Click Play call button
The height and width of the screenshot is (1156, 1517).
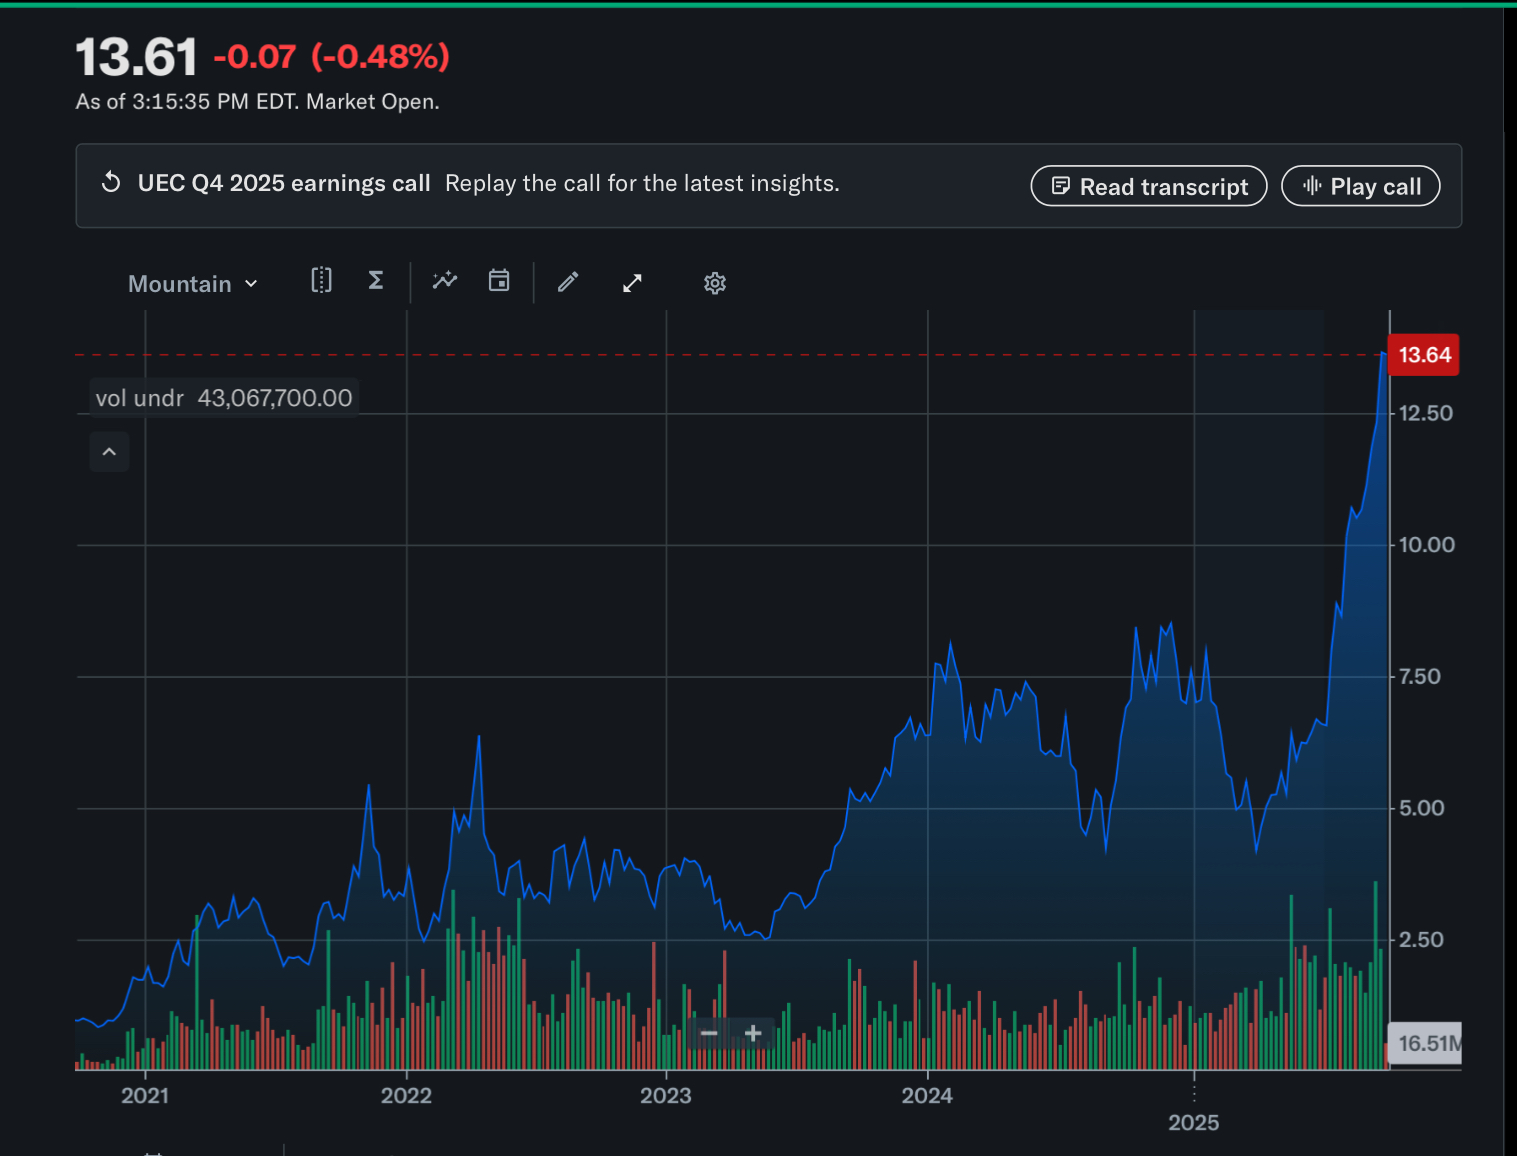pos(1361,187)
